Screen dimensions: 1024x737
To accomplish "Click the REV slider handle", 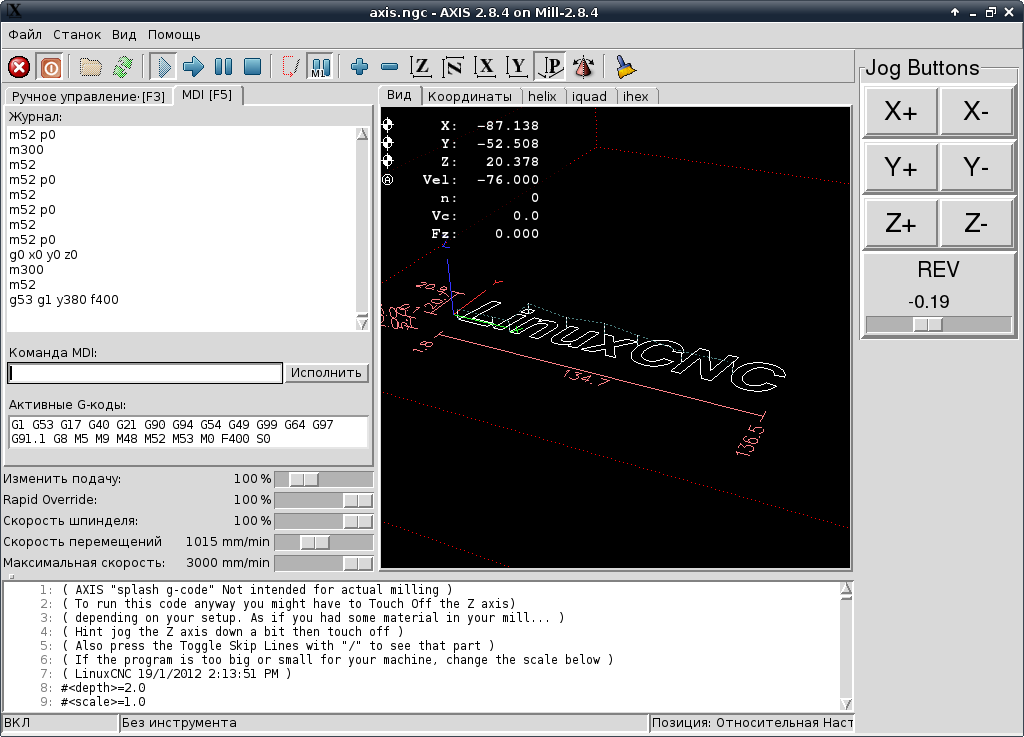I will tap(927, 324).
